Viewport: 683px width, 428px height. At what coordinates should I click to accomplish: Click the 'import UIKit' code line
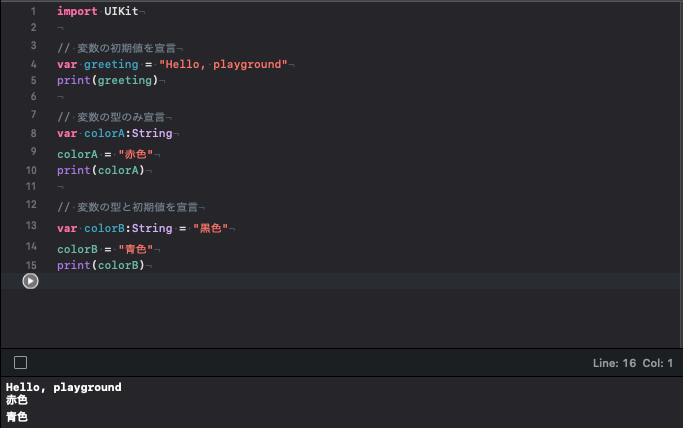[98, 11]
